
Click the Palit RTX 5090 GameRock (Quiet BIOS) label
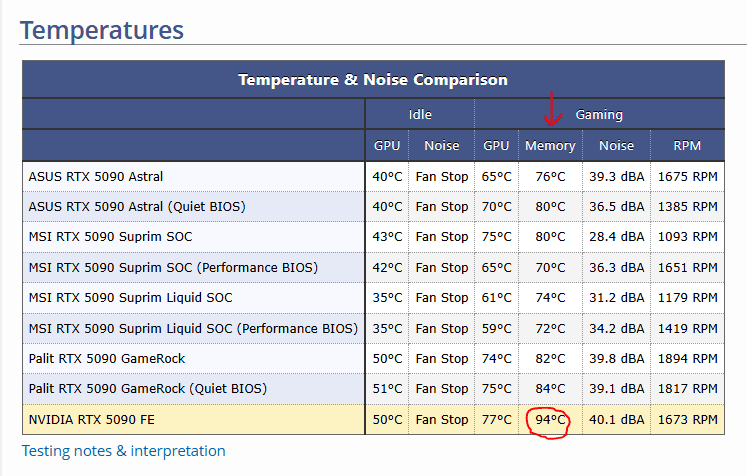[150, 389]
